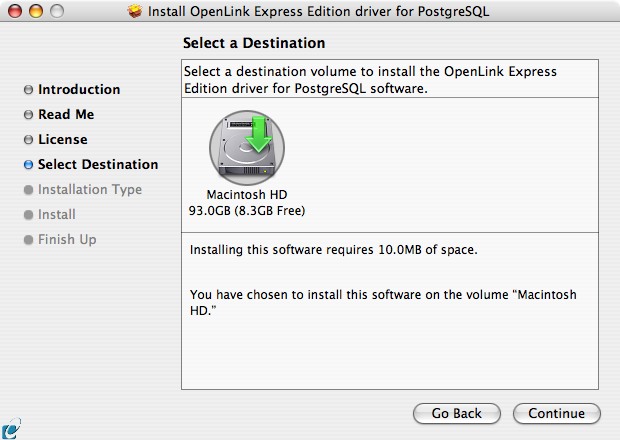Close the installer window
620x440 pixels.
click(x=15, y=11)
